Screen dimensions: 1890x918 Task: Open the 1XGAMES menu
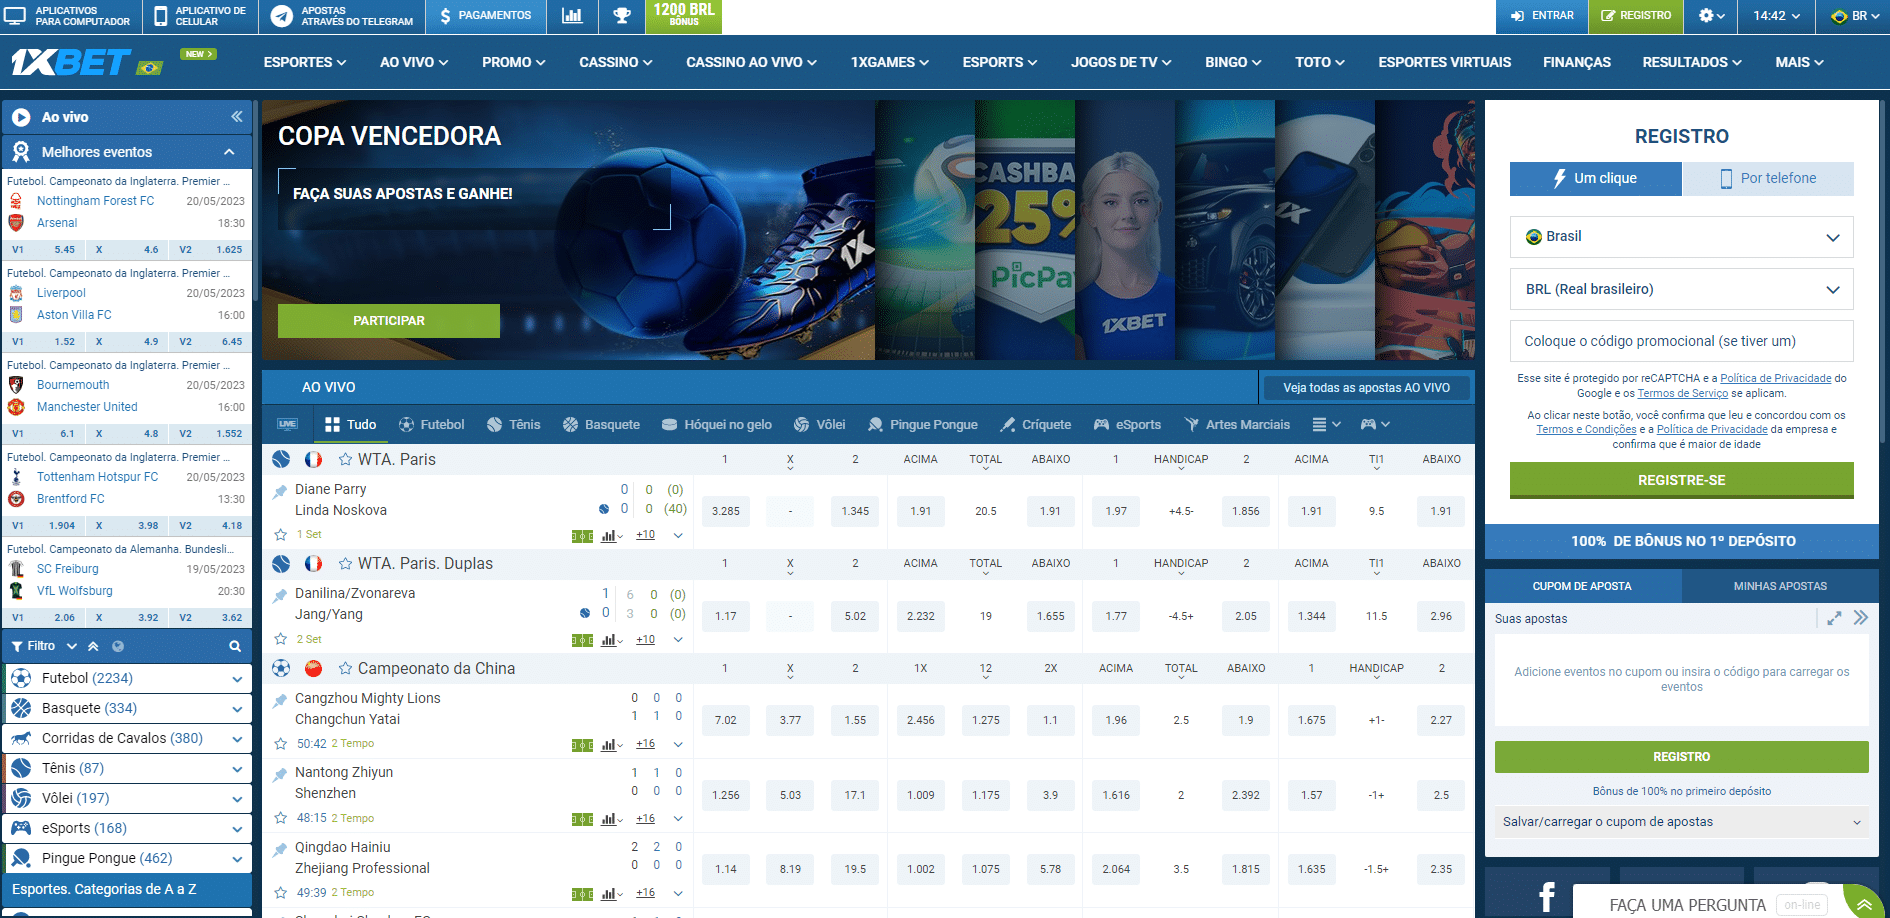pyautogui.click(x=890, y=62)
